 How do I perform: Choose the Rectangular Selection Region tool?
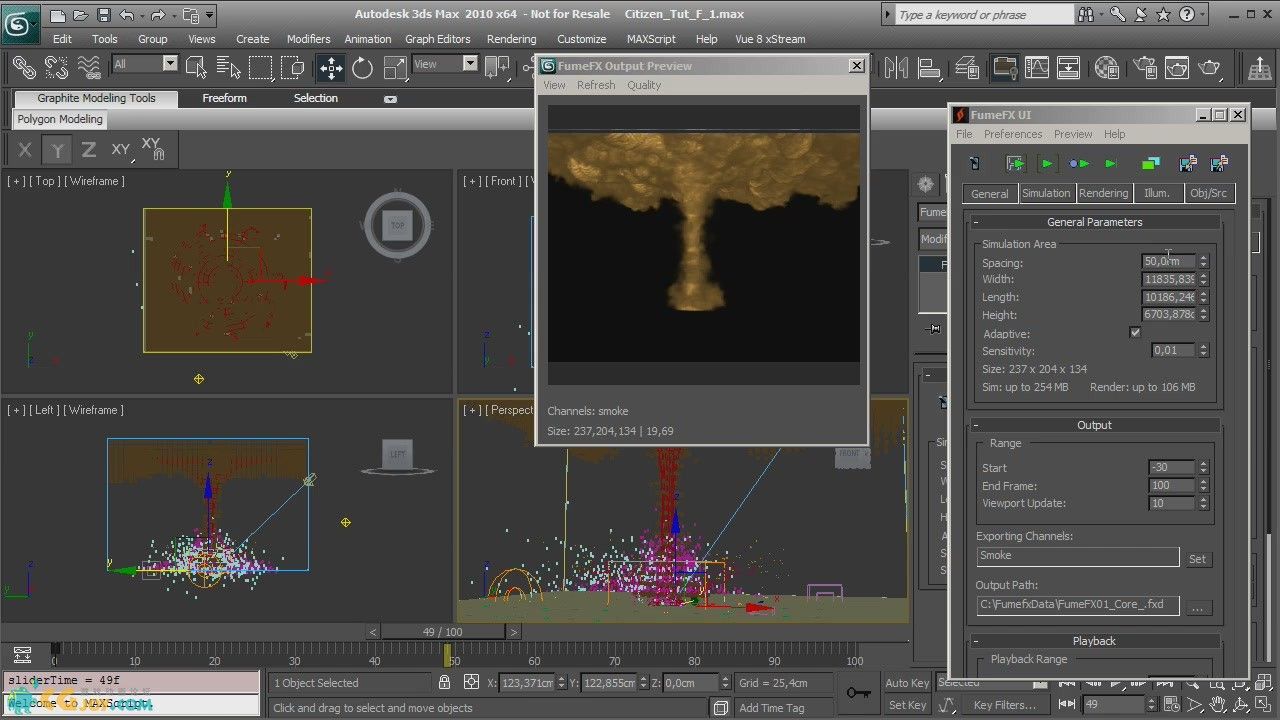[x=261, y=67]
